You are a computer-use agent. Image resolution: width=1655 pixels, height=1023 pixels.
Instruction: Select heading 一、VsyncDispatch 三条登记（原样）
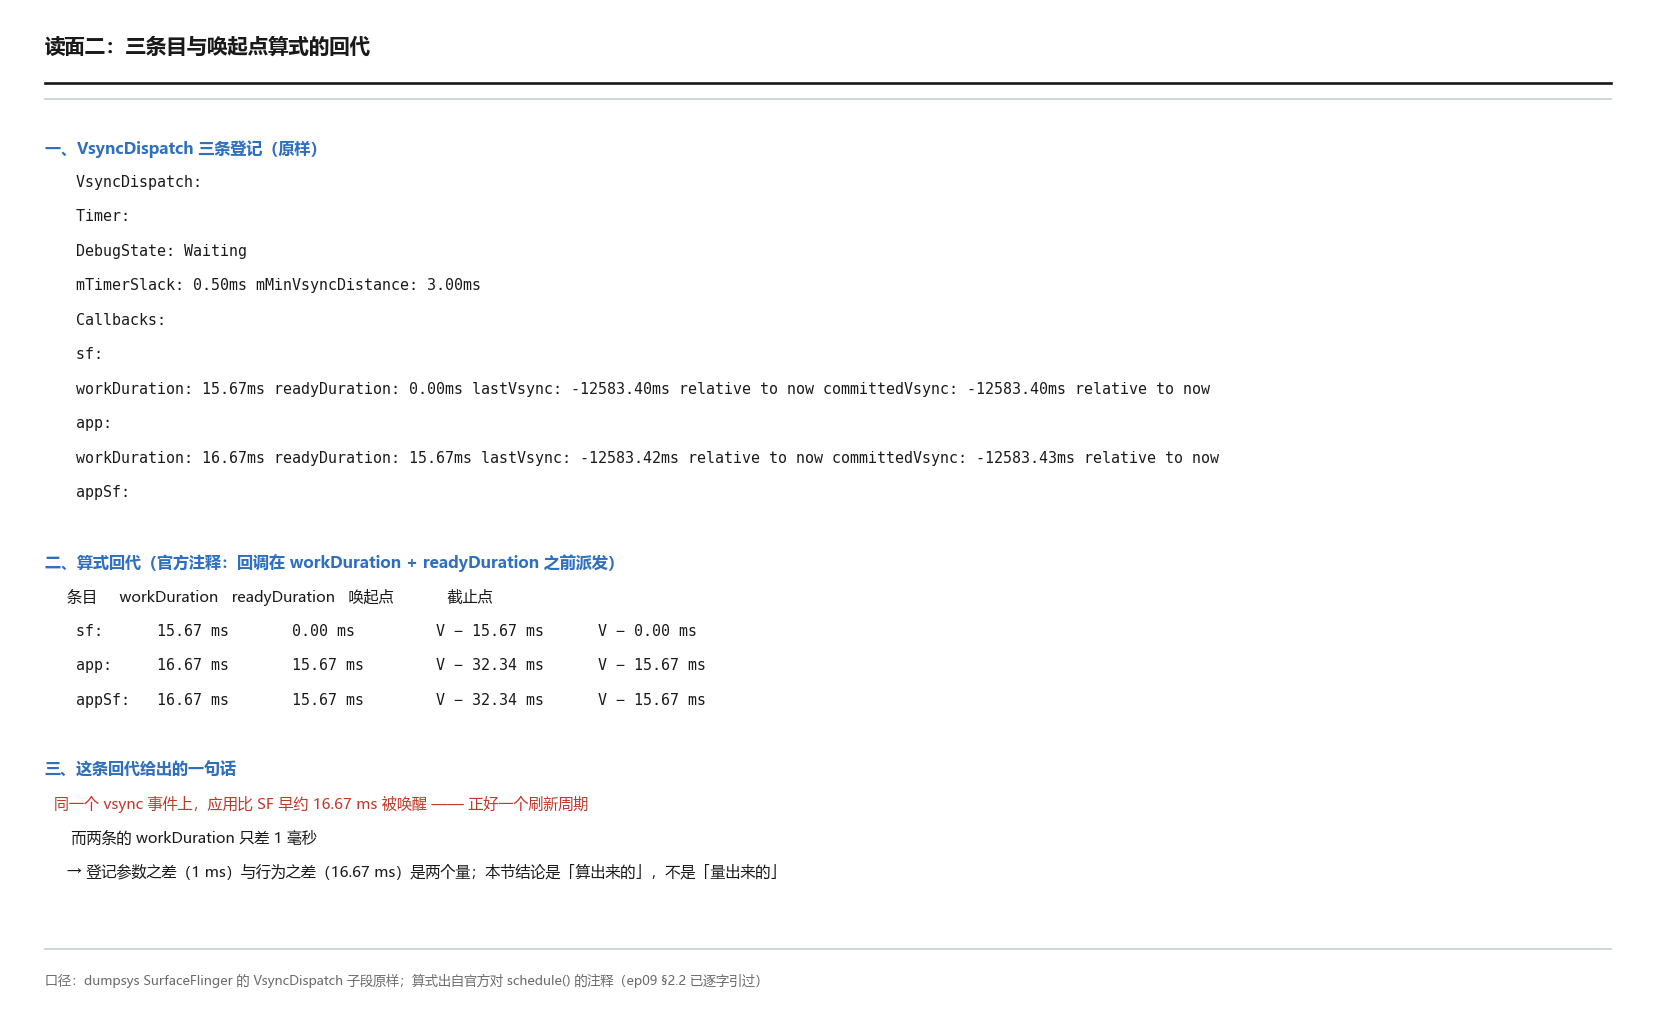[x=182, y=149]
